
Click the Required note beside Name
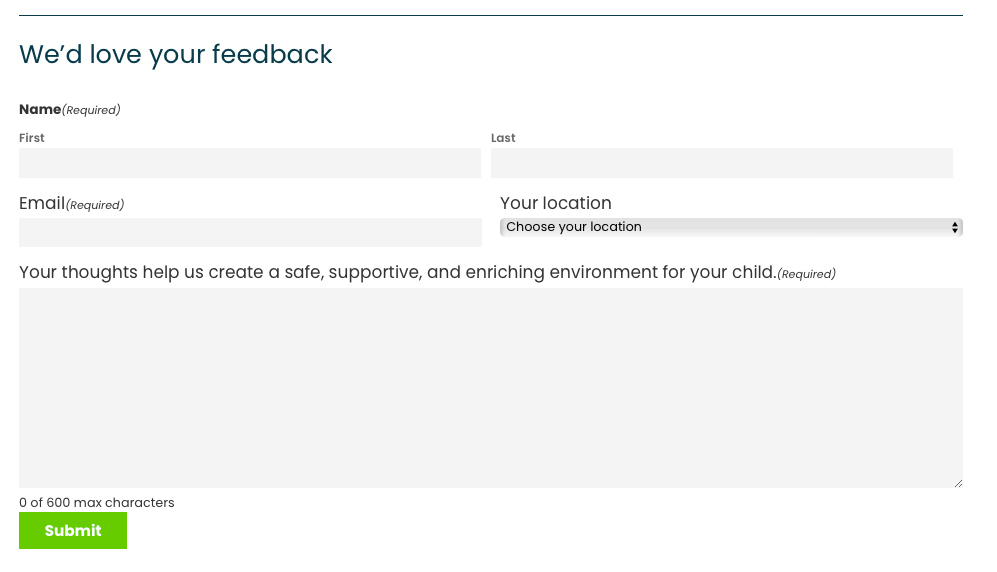pyautogui.click(x=91, y=110)
